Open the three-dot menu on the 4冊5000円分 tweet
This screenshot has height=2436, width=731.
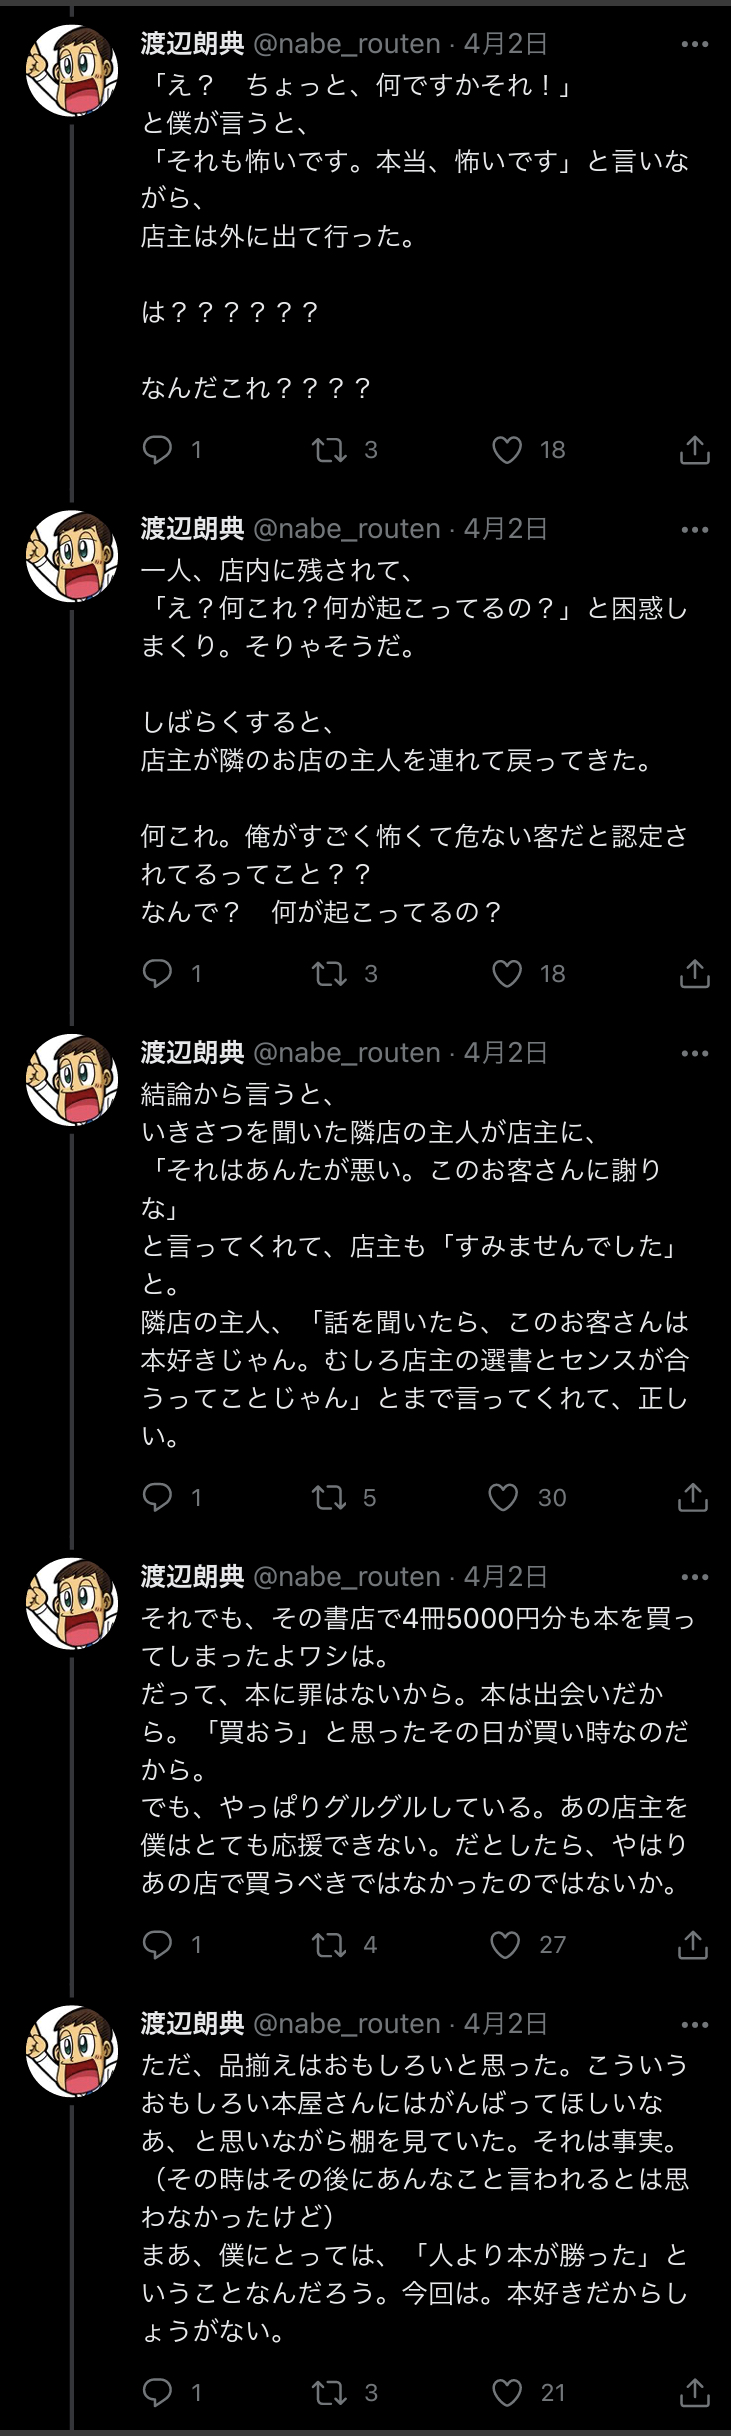pos(694,1577)
